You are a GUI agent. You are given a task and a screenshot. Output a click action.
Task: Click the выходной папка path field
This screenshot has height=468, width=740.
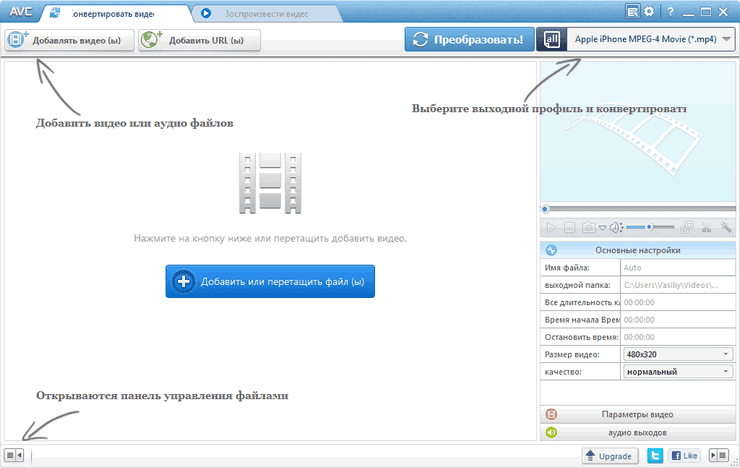coord(678,285)
